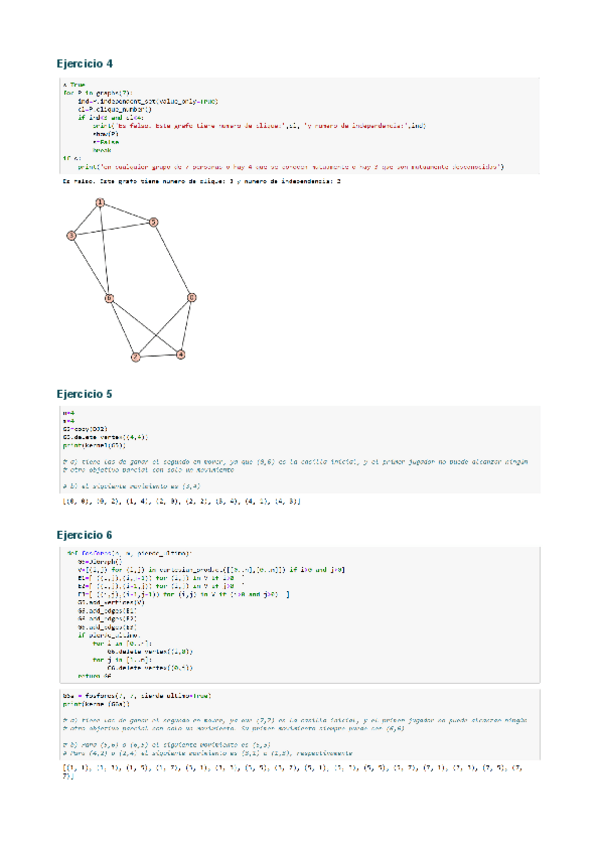The width and height of the screenshot is (600, 848).
Task: Click the Ejercicio 4 heading
Action: 88,64
